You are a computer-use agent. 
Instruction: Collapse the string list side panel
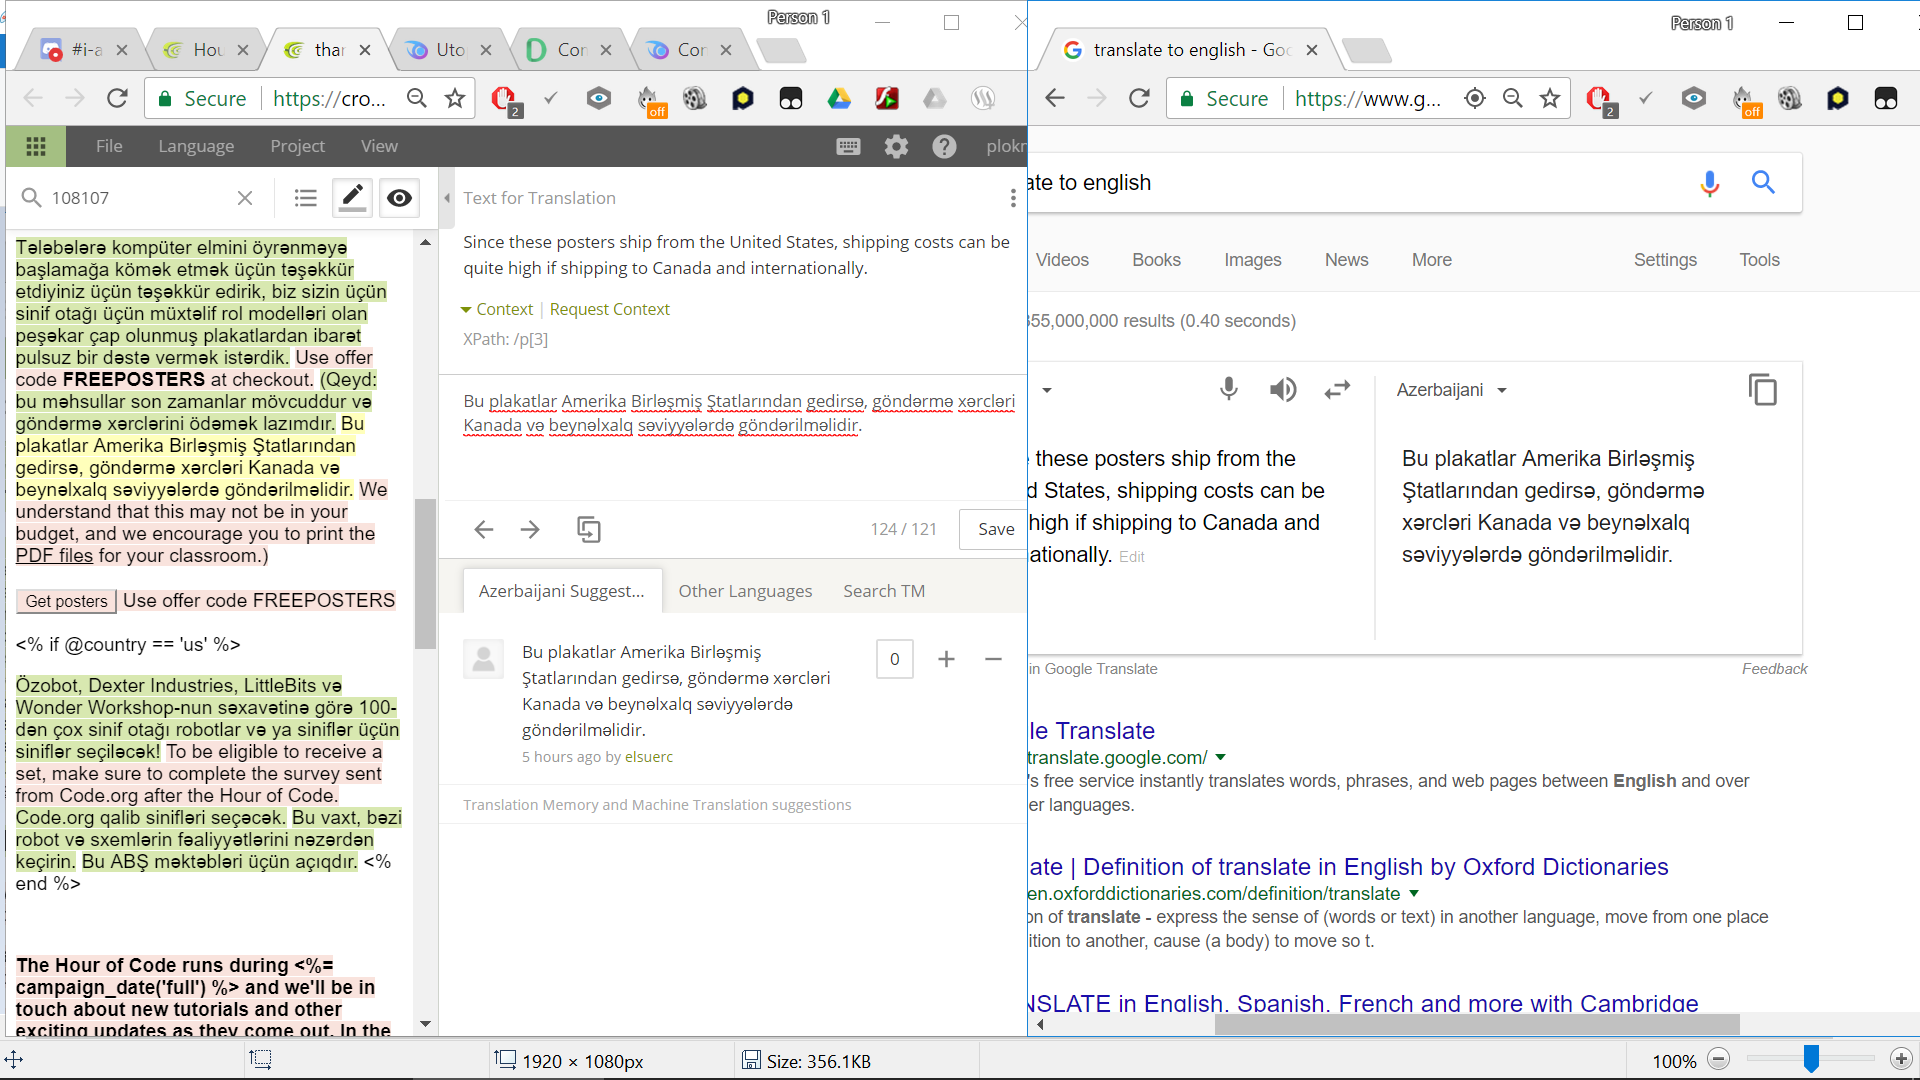[447, 198]
